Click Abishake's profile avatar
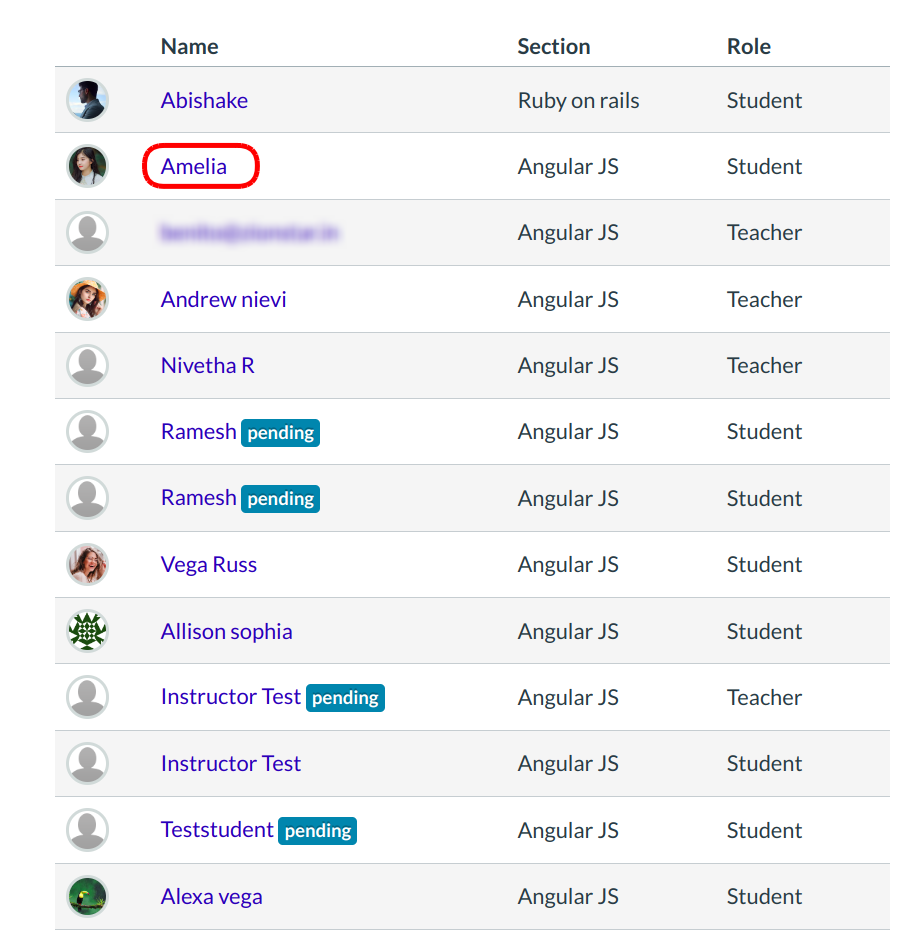The height and width of the screenshot is (937, 913). [87, 100]
